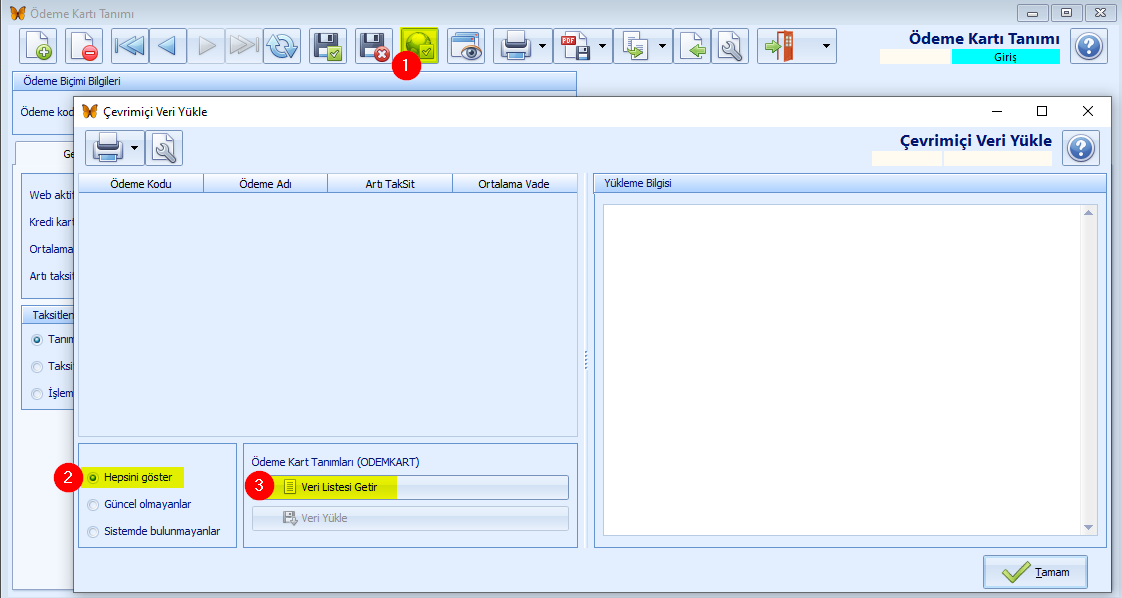Click the exit door icon
Viewport: 1122px width, 598px height.
tap(779, 46)
